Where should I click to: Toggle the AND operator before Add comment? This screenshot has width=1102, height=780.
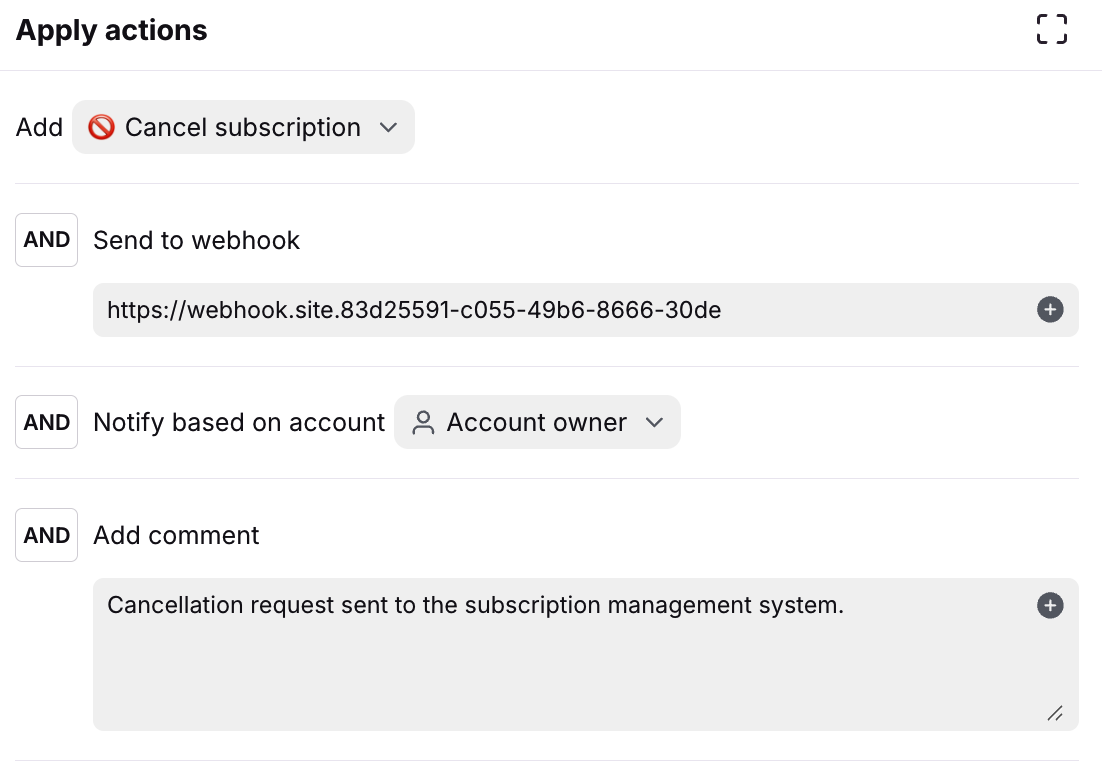[x=47, y=536]
